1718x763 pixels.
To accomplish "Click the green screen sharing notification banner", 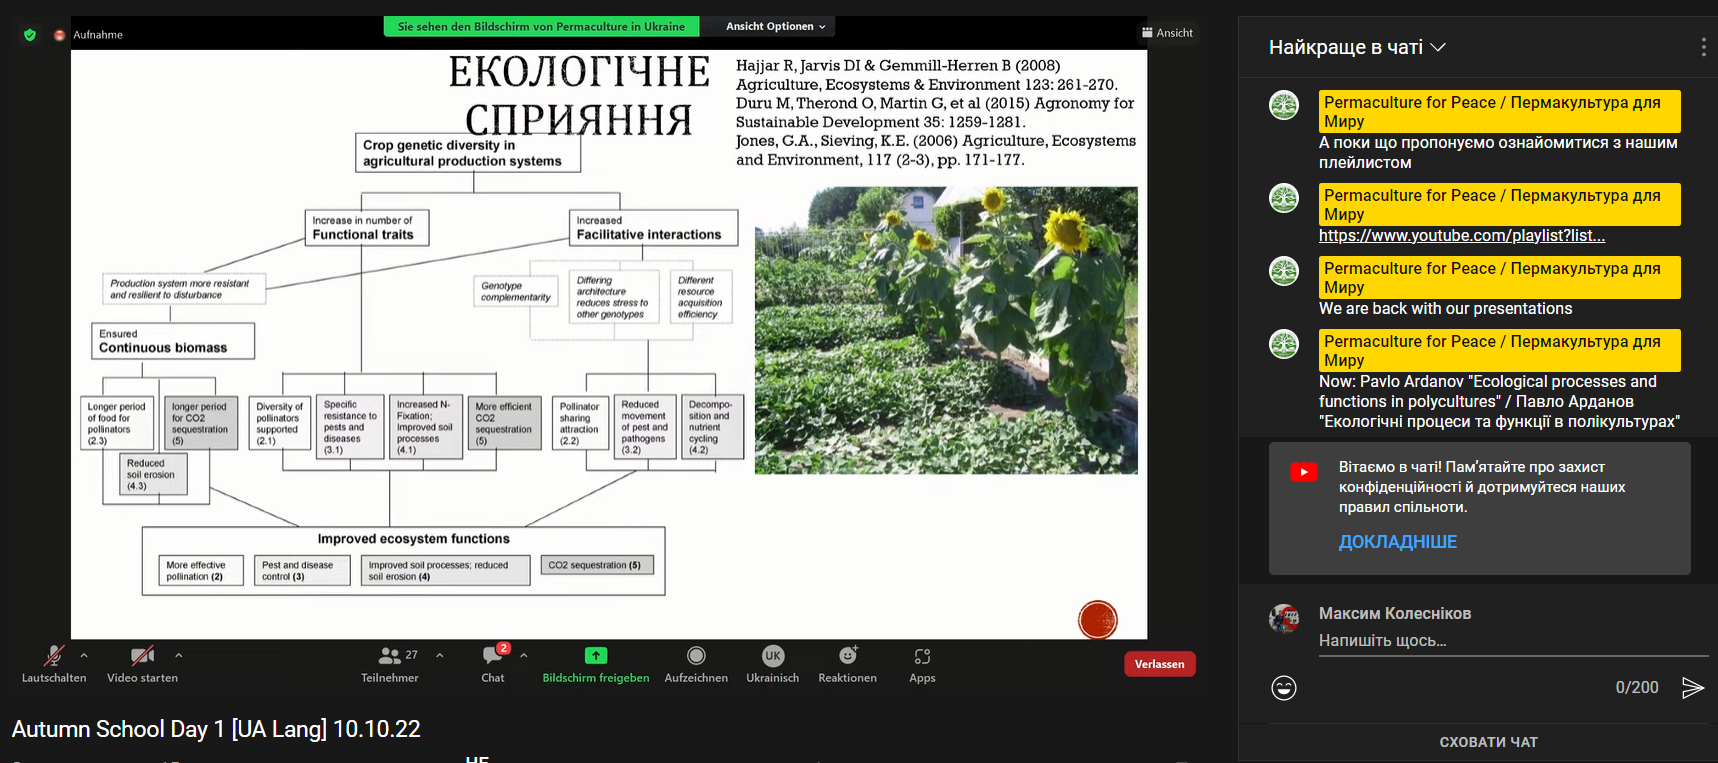I will [x=541, y=27].
